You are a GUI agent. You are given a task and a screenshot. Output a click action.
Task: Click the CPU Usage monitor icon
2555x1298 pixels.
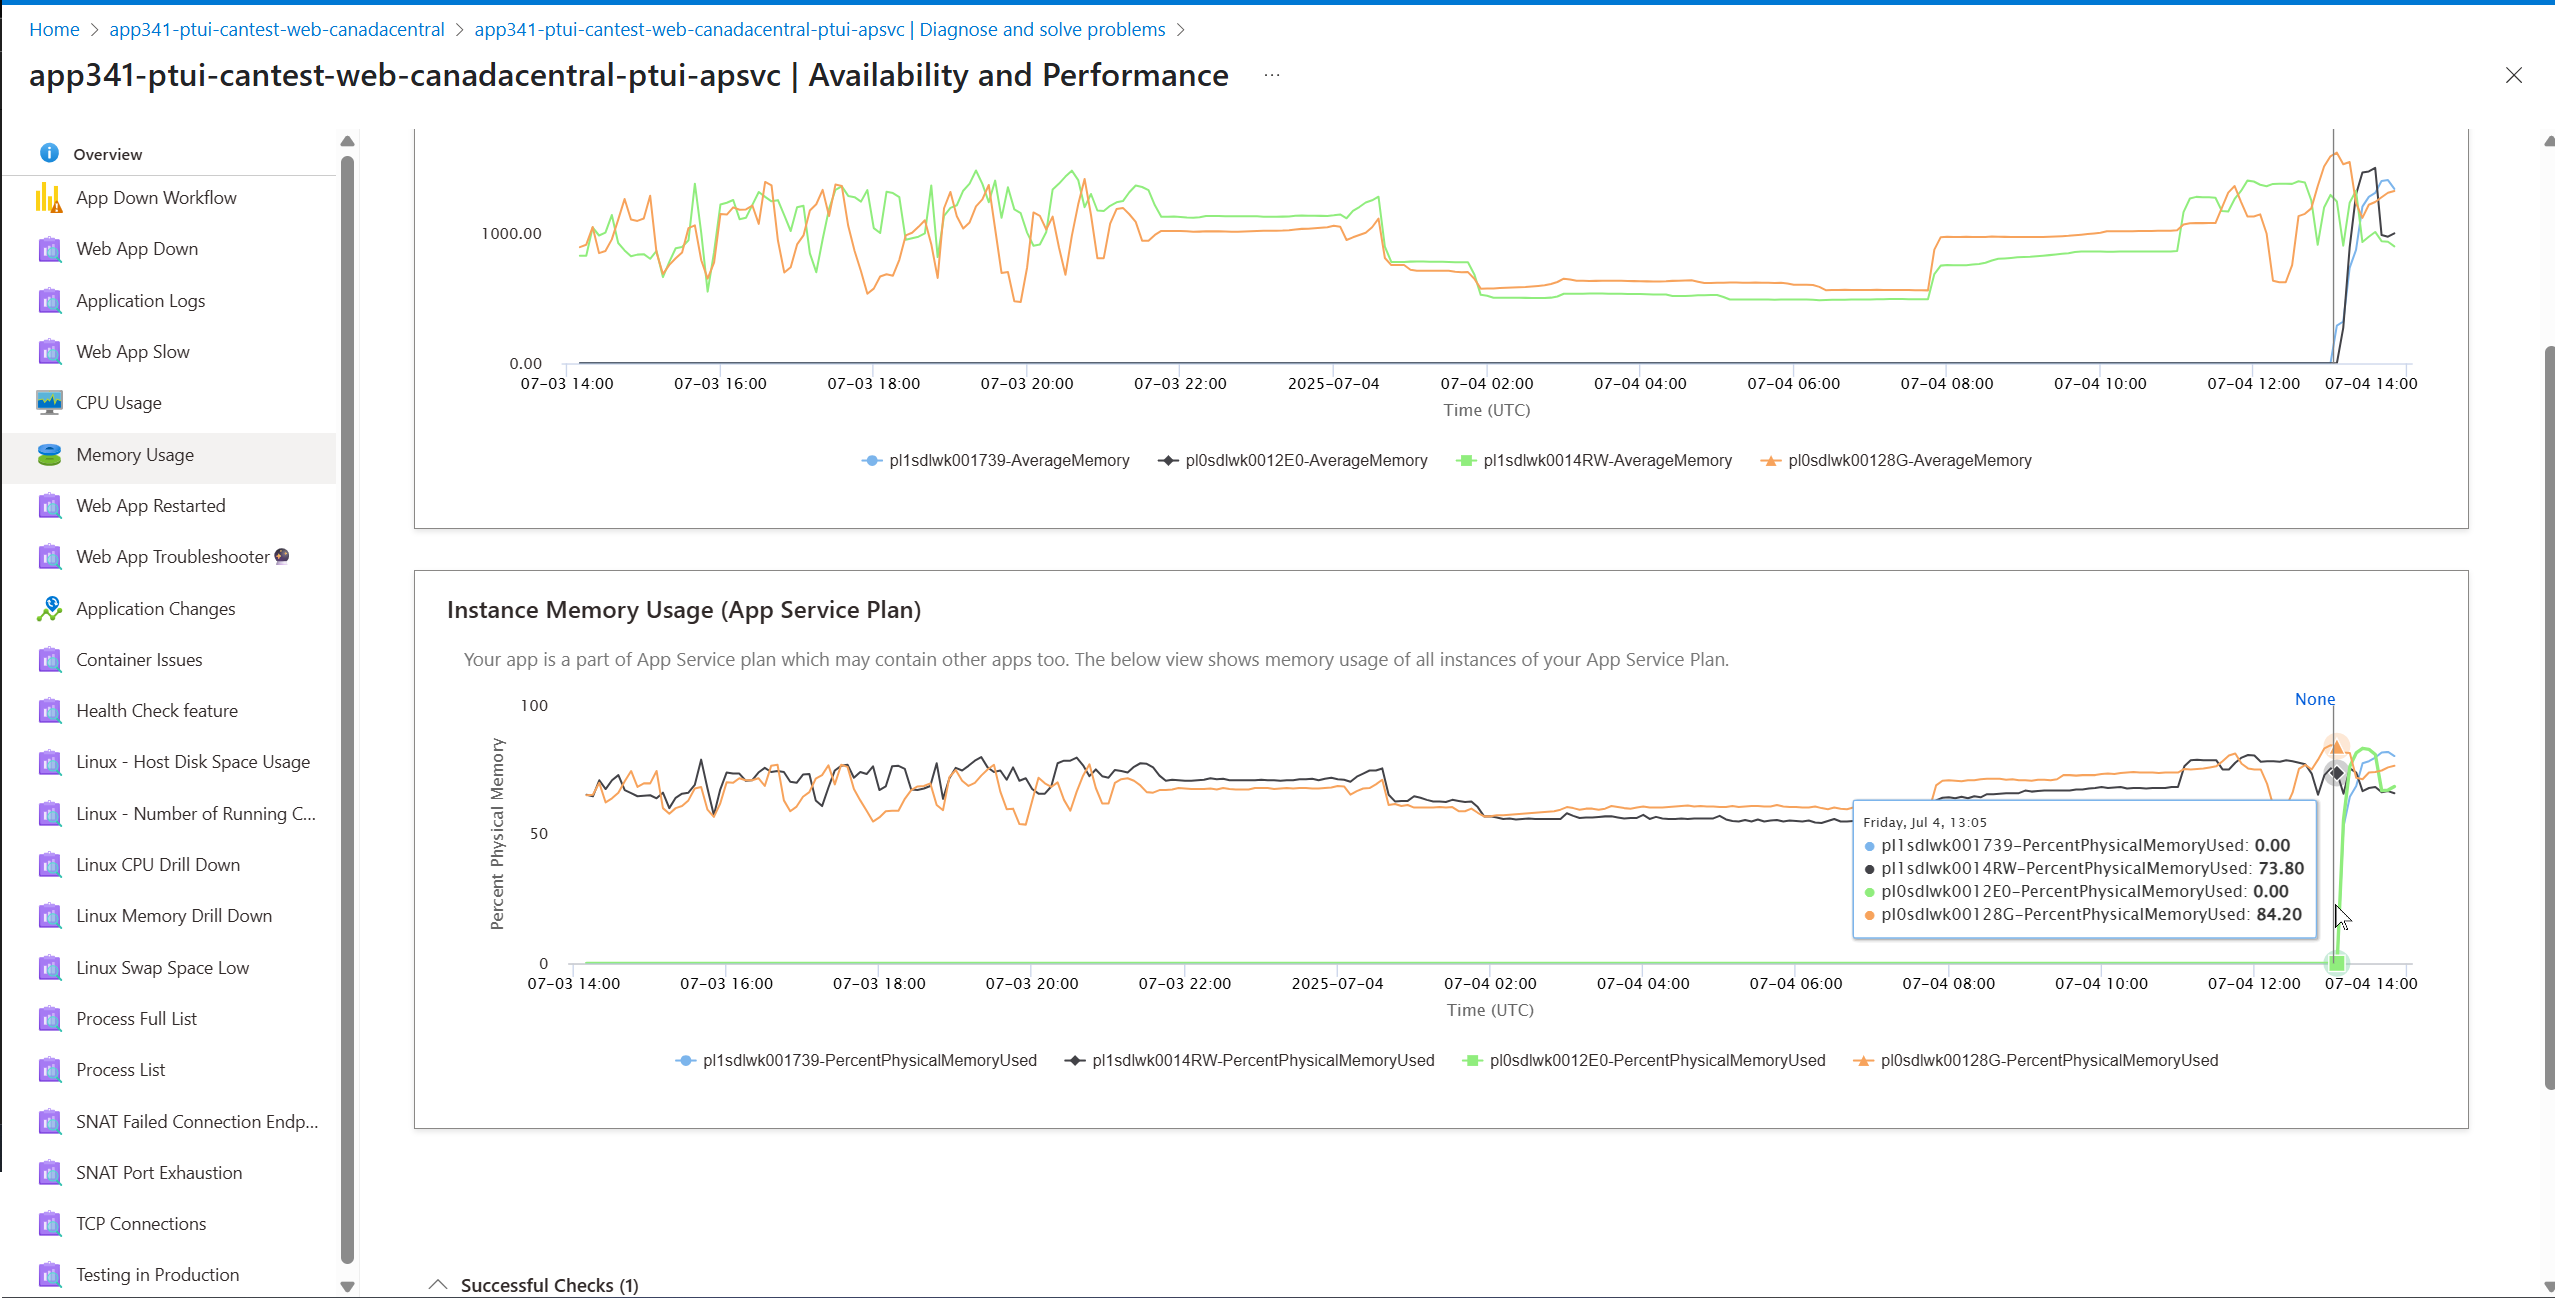click(x=49, y=403)
